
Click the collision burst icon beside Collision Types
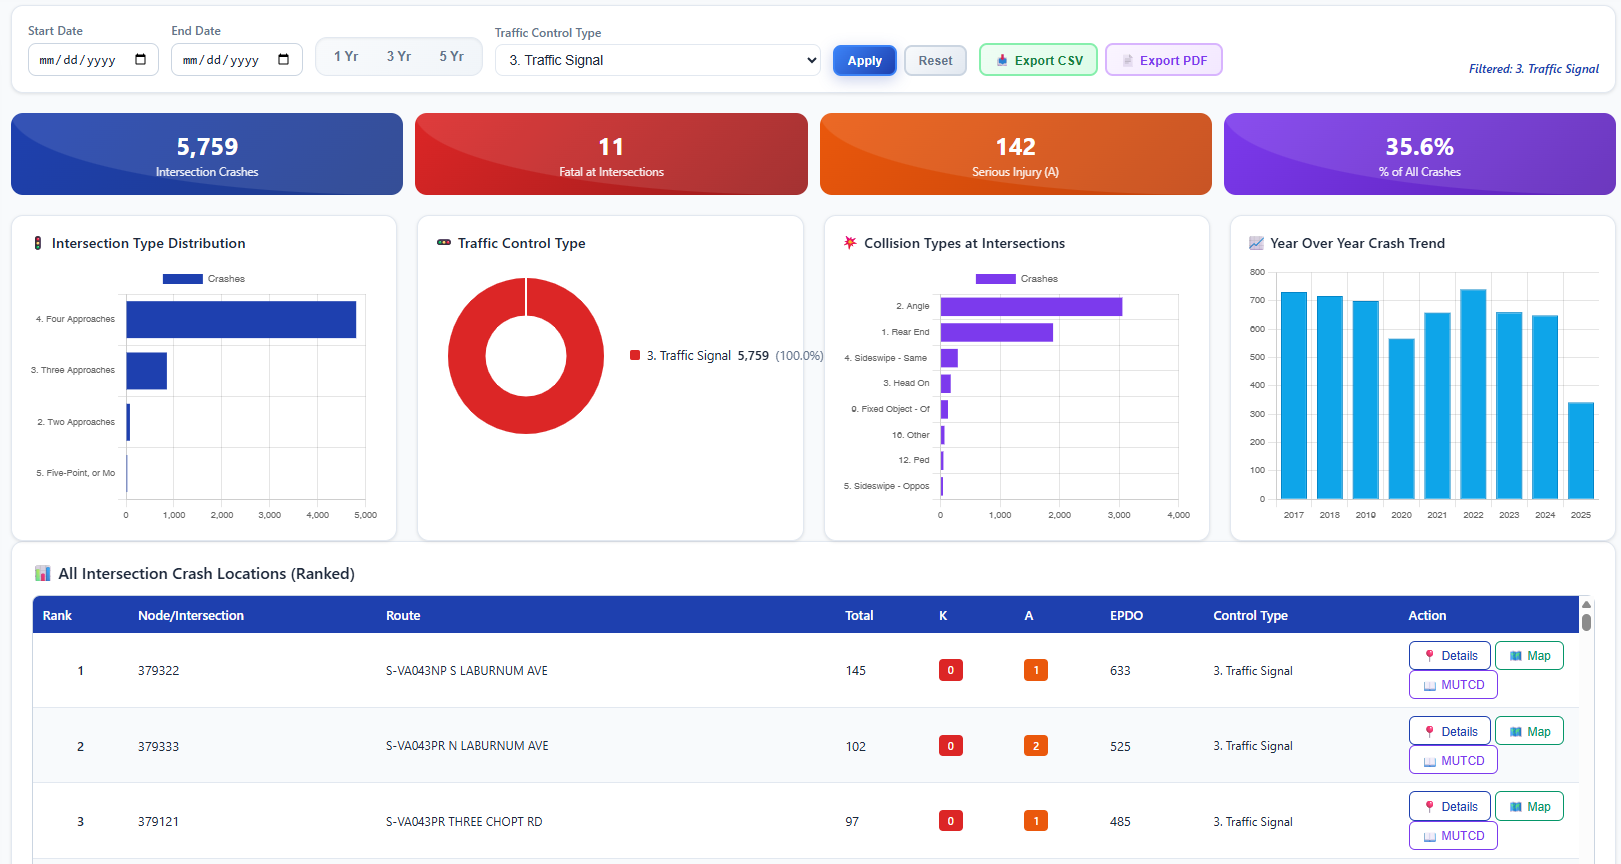850,243
